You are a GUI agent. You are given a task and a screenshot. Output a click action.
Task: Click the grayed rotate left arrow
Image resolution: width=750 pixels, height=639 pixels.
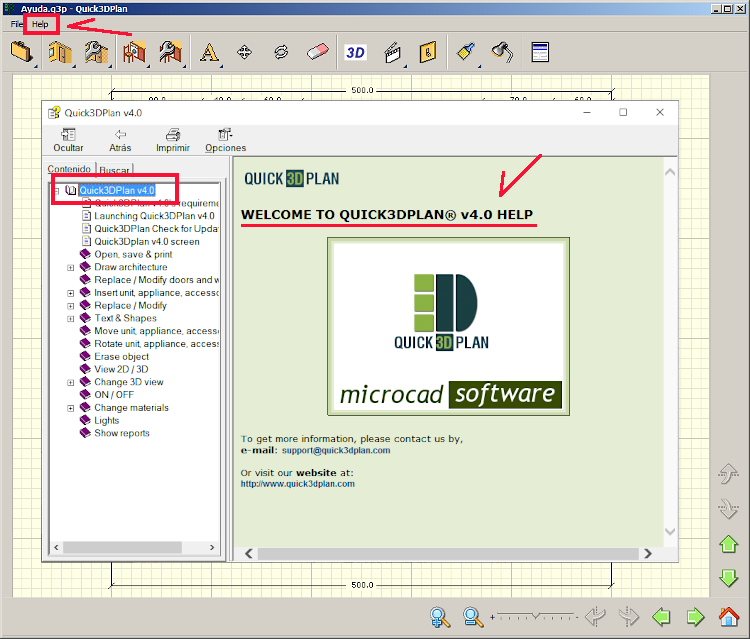[x=596, y=617]
